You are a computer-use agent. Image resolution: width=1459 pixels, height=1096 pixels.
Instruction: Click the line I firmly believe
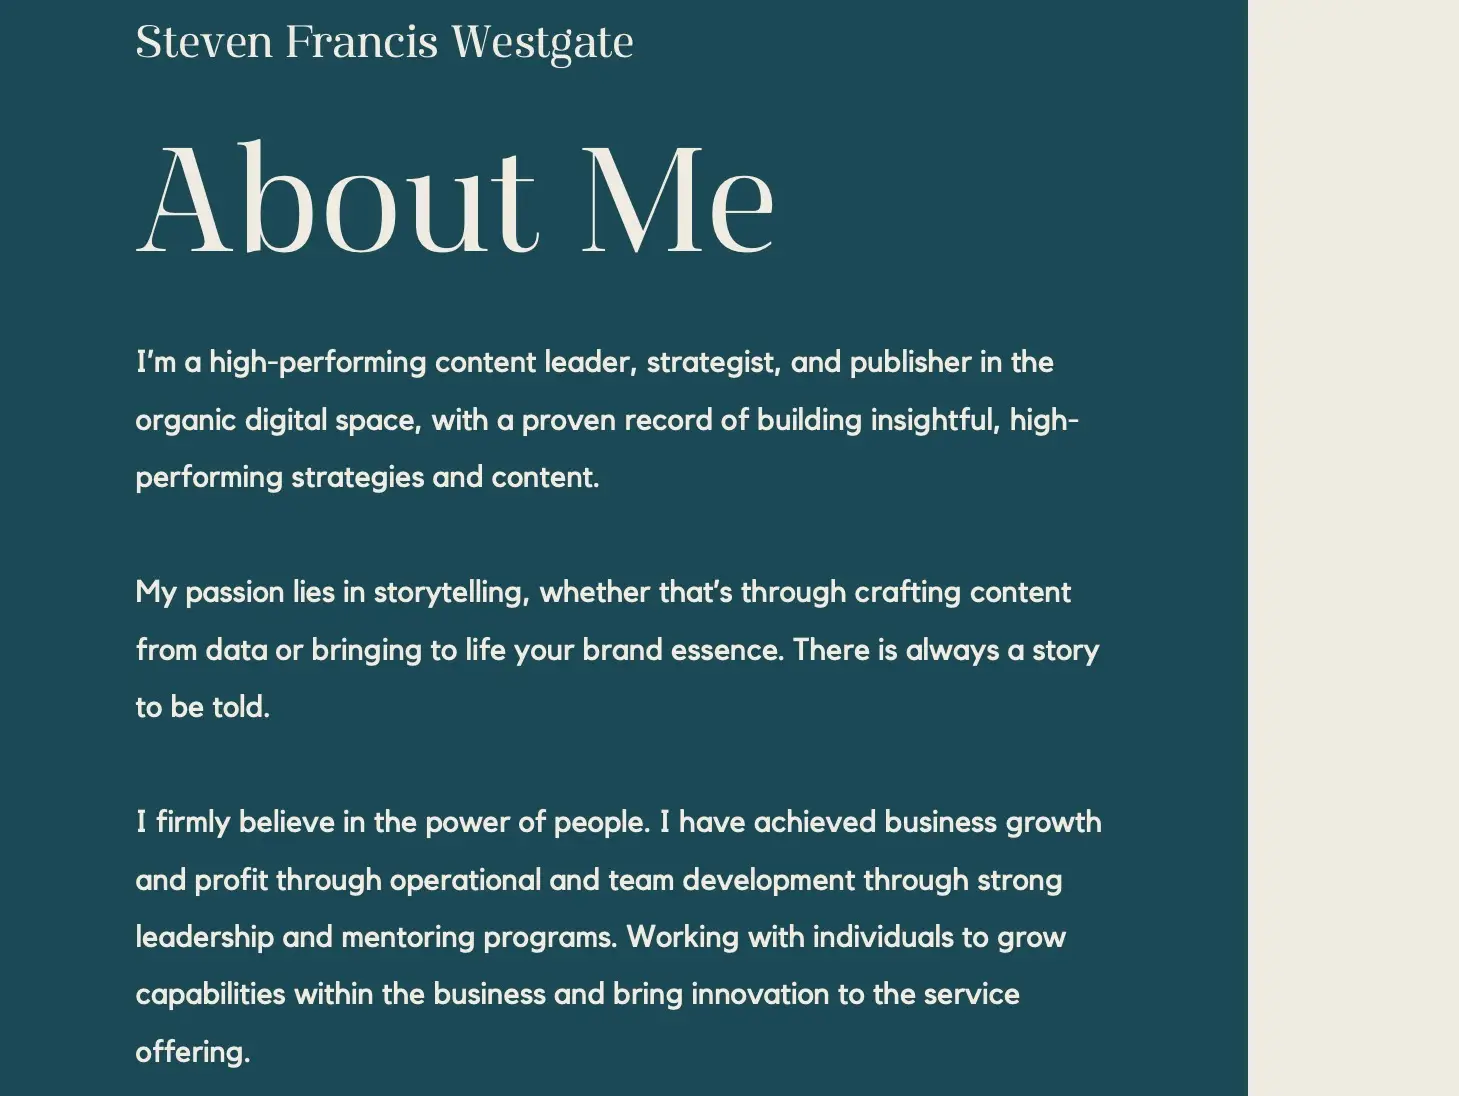618,822
